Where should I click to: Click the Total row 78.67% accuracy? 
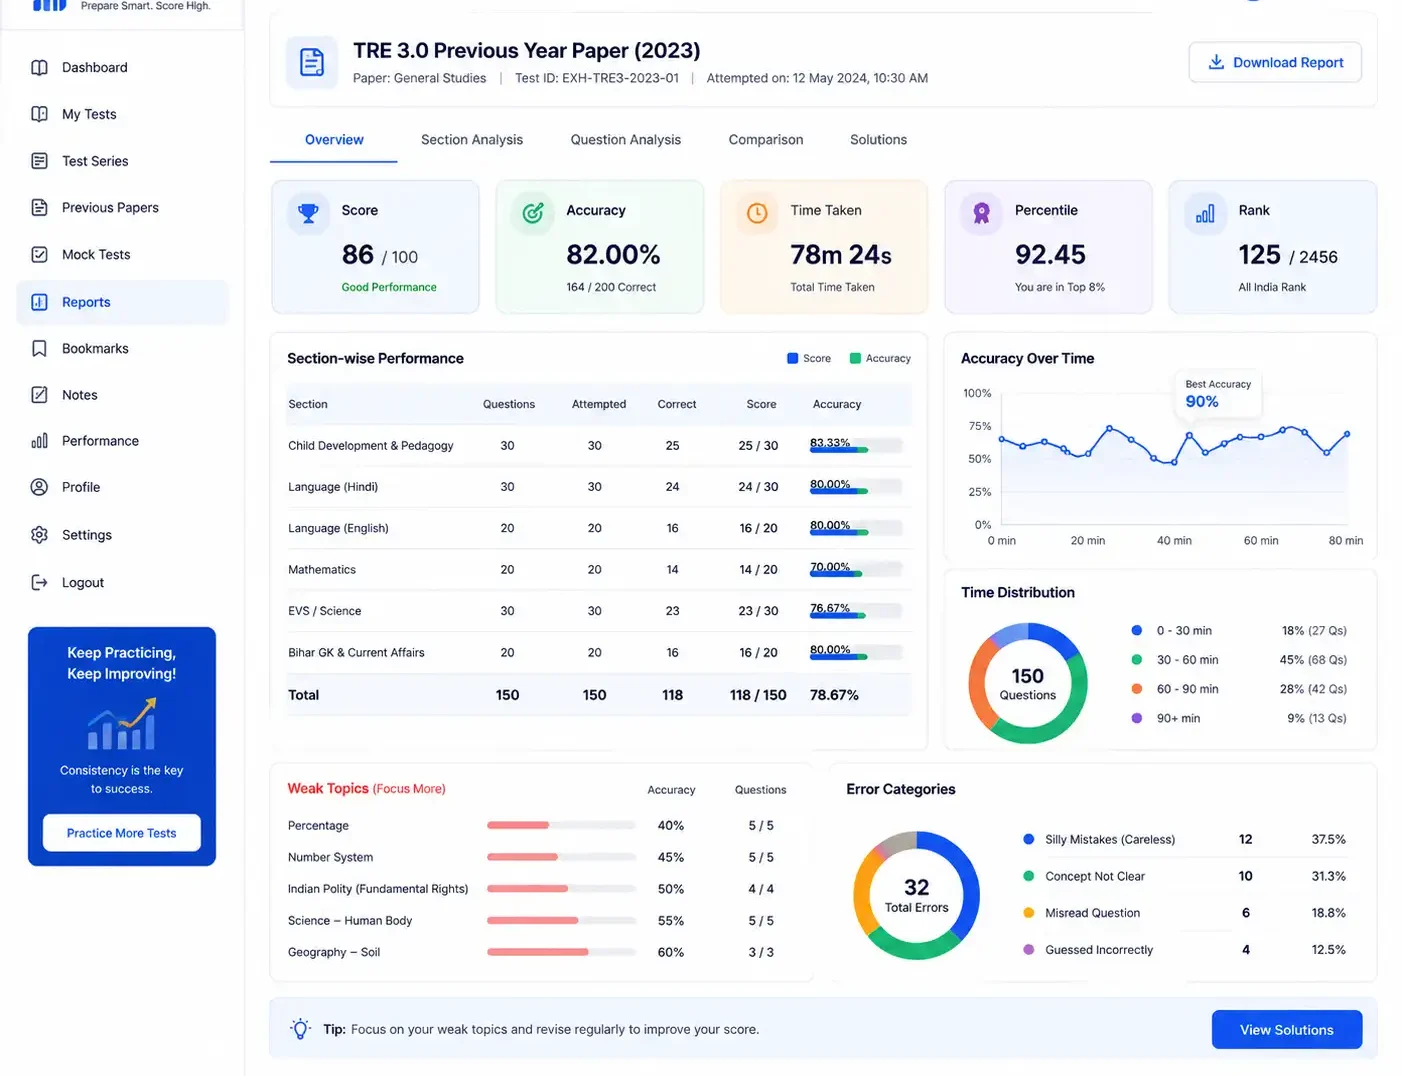tap(834, 694)
